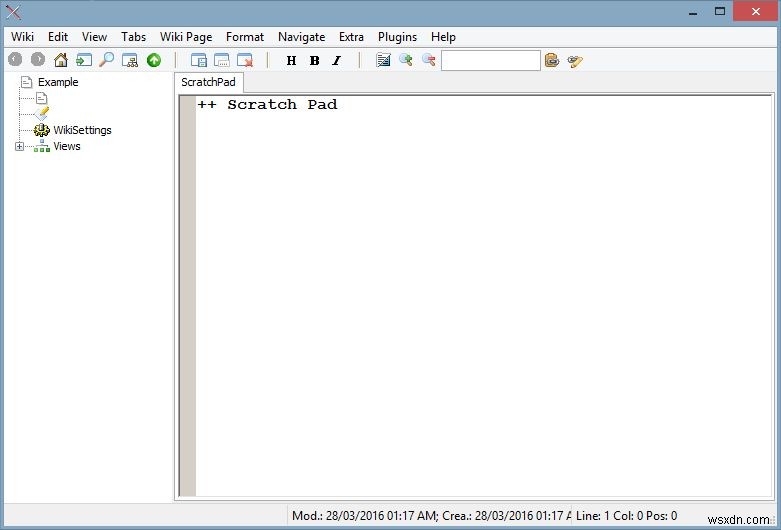
Task: Open the Wiki Page menu
Action: (x=186, y=37)
